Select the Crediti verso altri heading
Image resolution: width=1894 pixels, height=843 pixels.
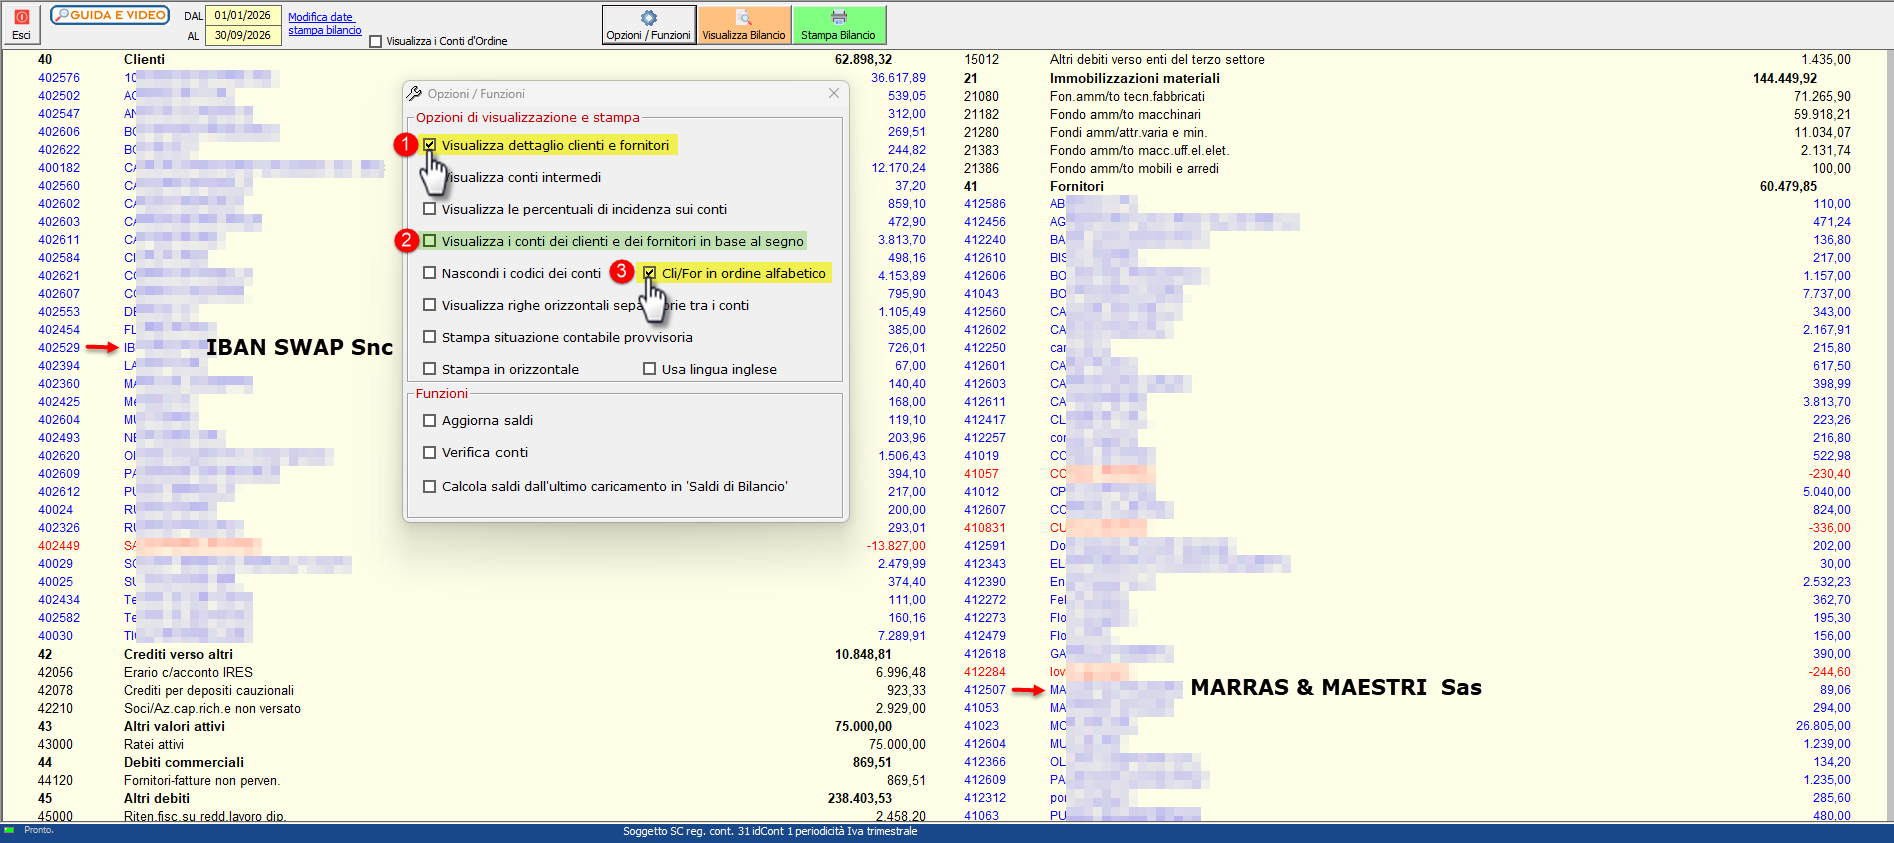(x=178, y=655)
